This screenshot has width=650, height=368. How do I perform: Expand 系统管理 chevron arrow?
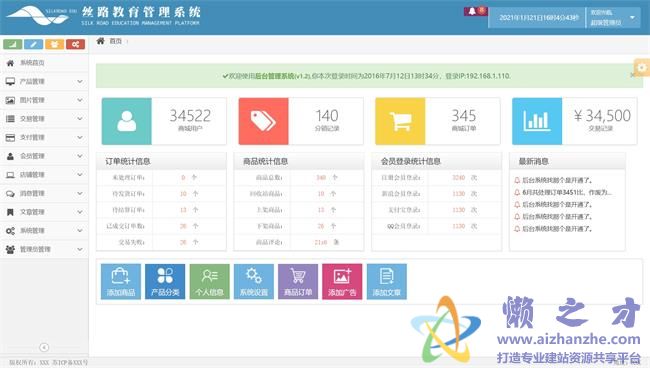80,231
